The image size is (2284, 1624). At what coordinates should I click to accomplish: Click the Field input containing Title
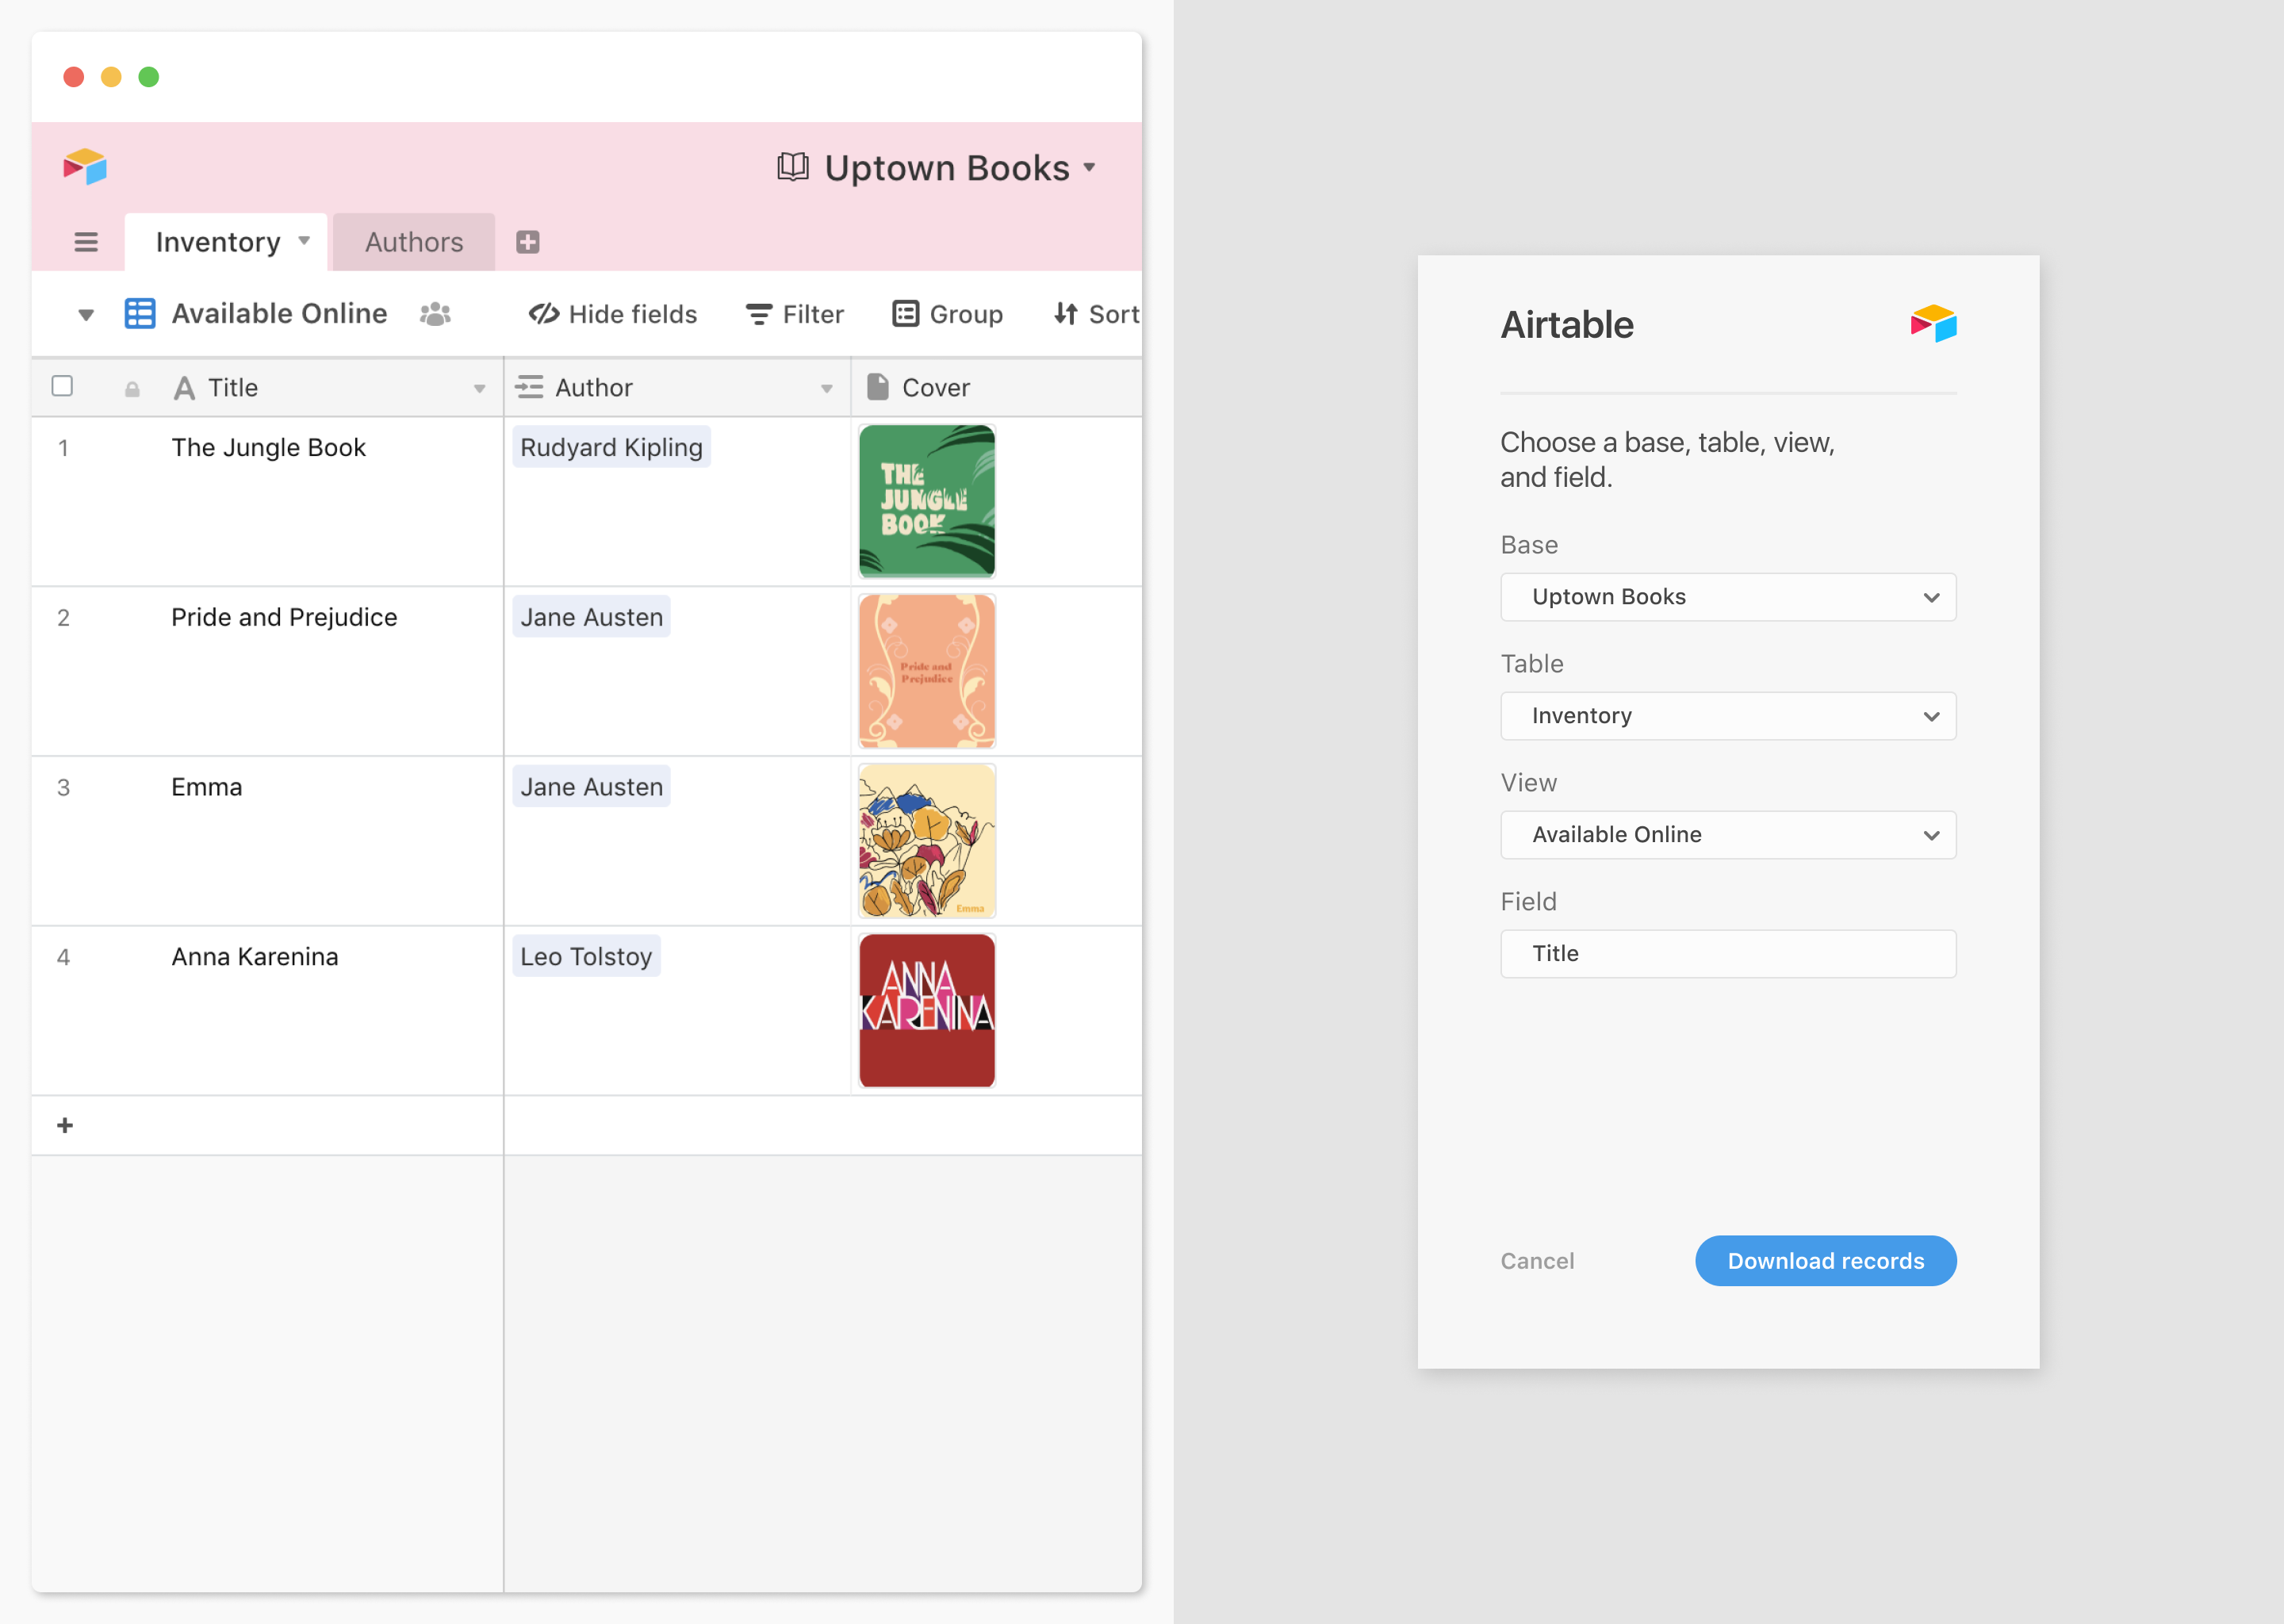[1728, 954]
